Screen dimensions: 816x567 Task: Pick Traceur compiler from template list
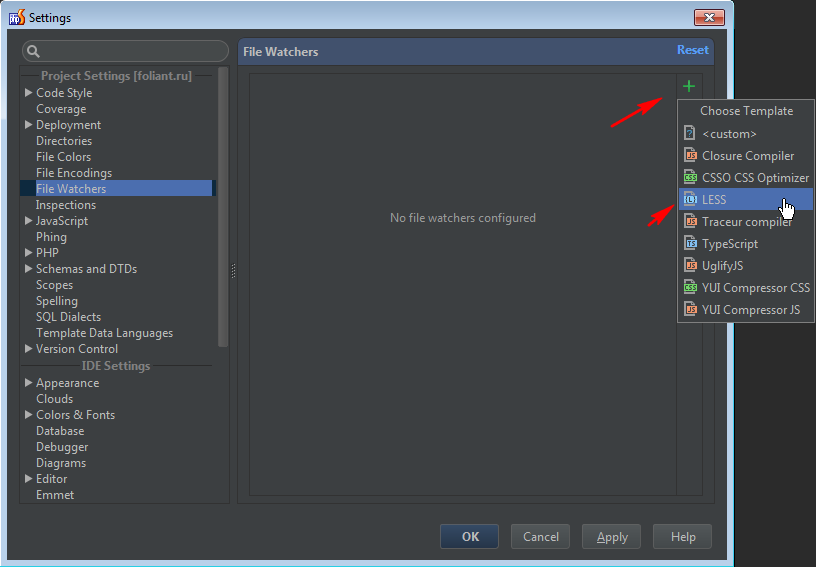coord(746,222)
